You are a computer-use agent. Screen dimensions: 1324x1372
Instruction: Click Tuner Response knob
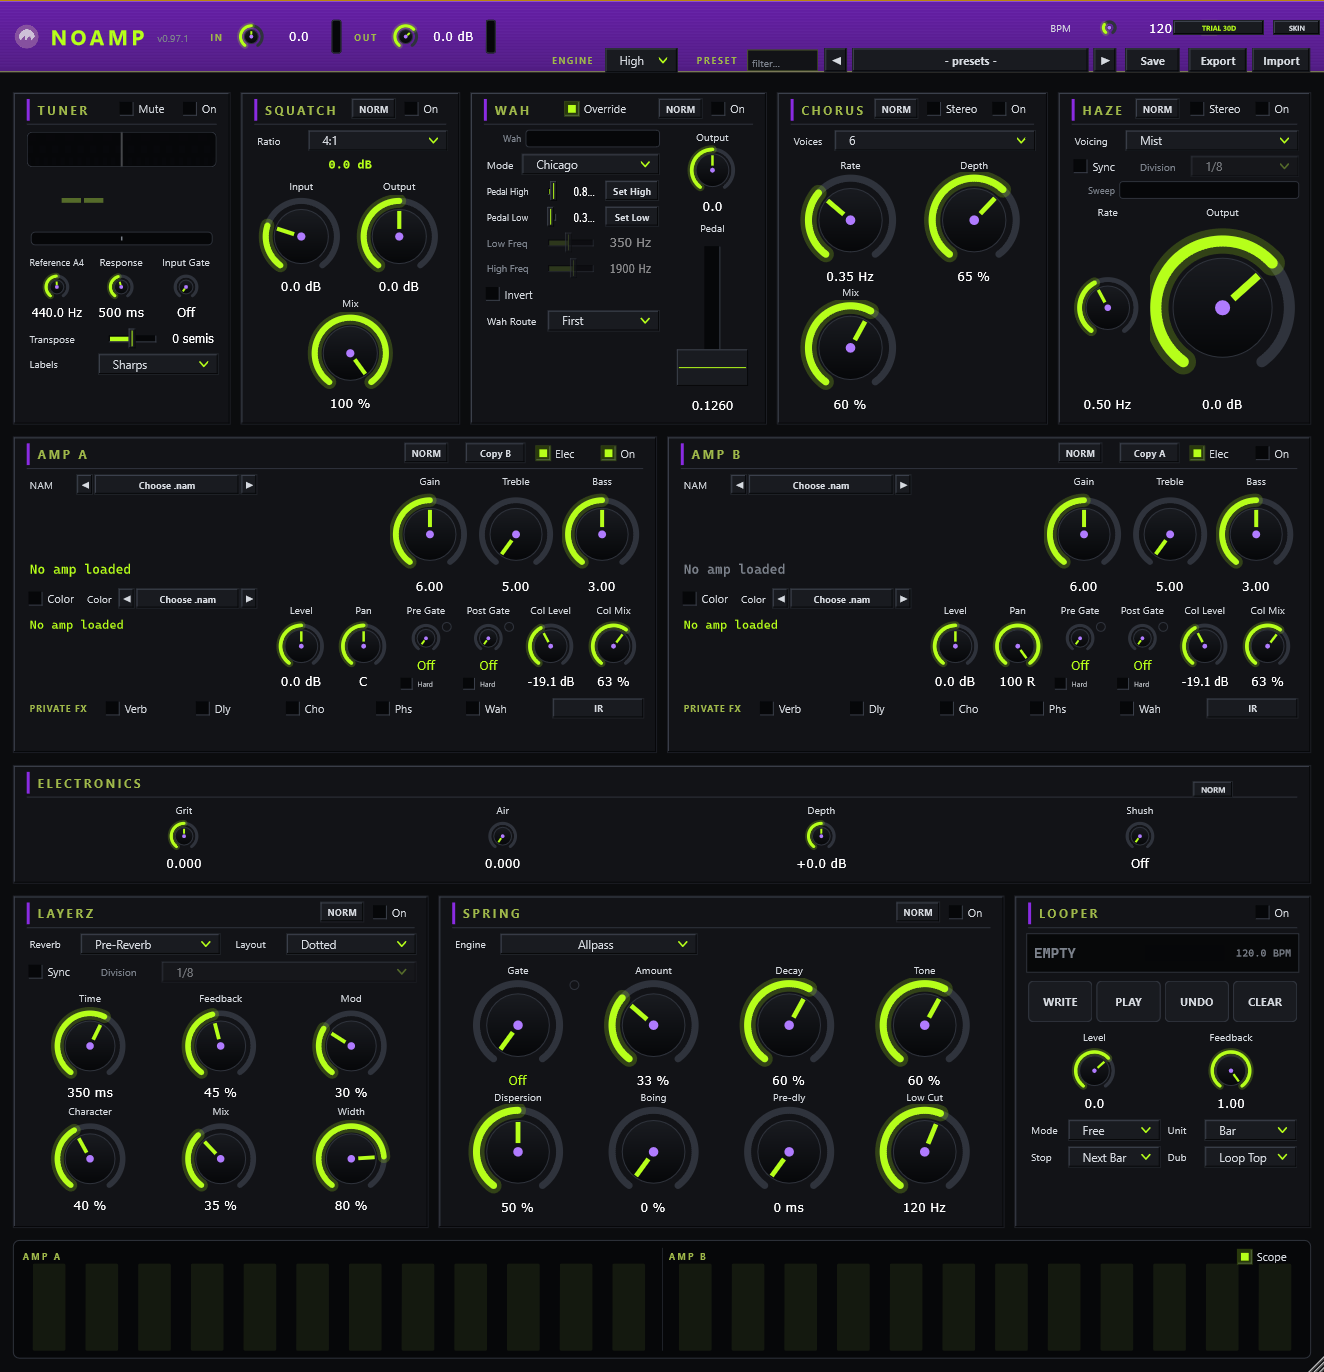[x=121, y=287]
